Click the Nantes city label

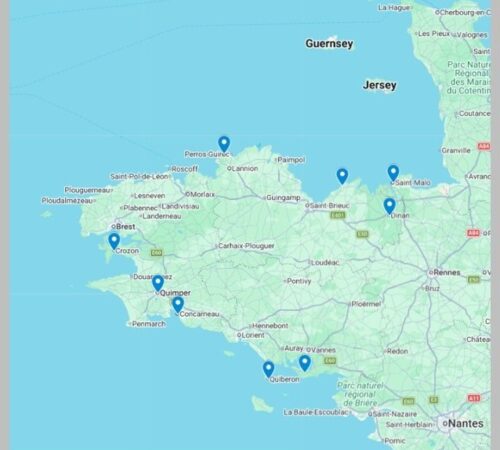click(466, 423)
